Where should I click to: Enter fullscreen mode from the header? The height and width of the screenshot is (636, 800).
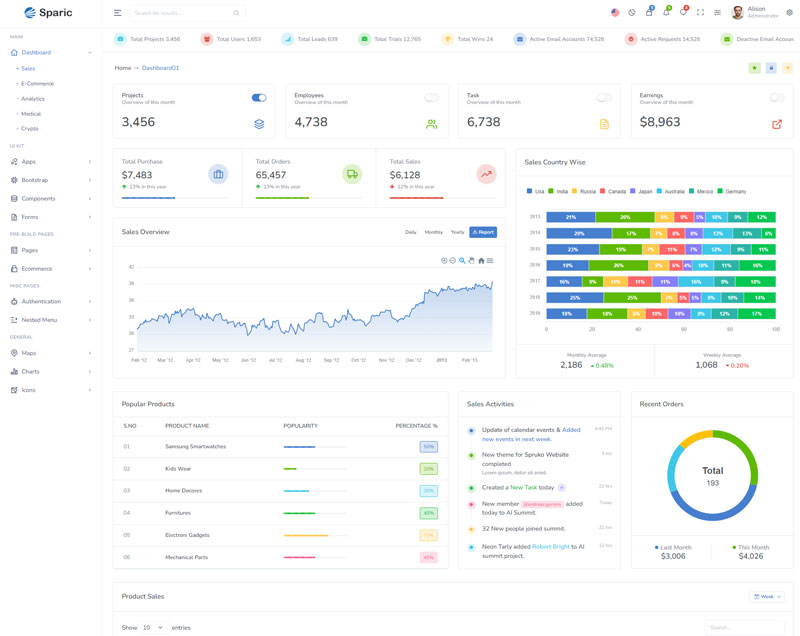pyautogui.click(x=700, y=13)
